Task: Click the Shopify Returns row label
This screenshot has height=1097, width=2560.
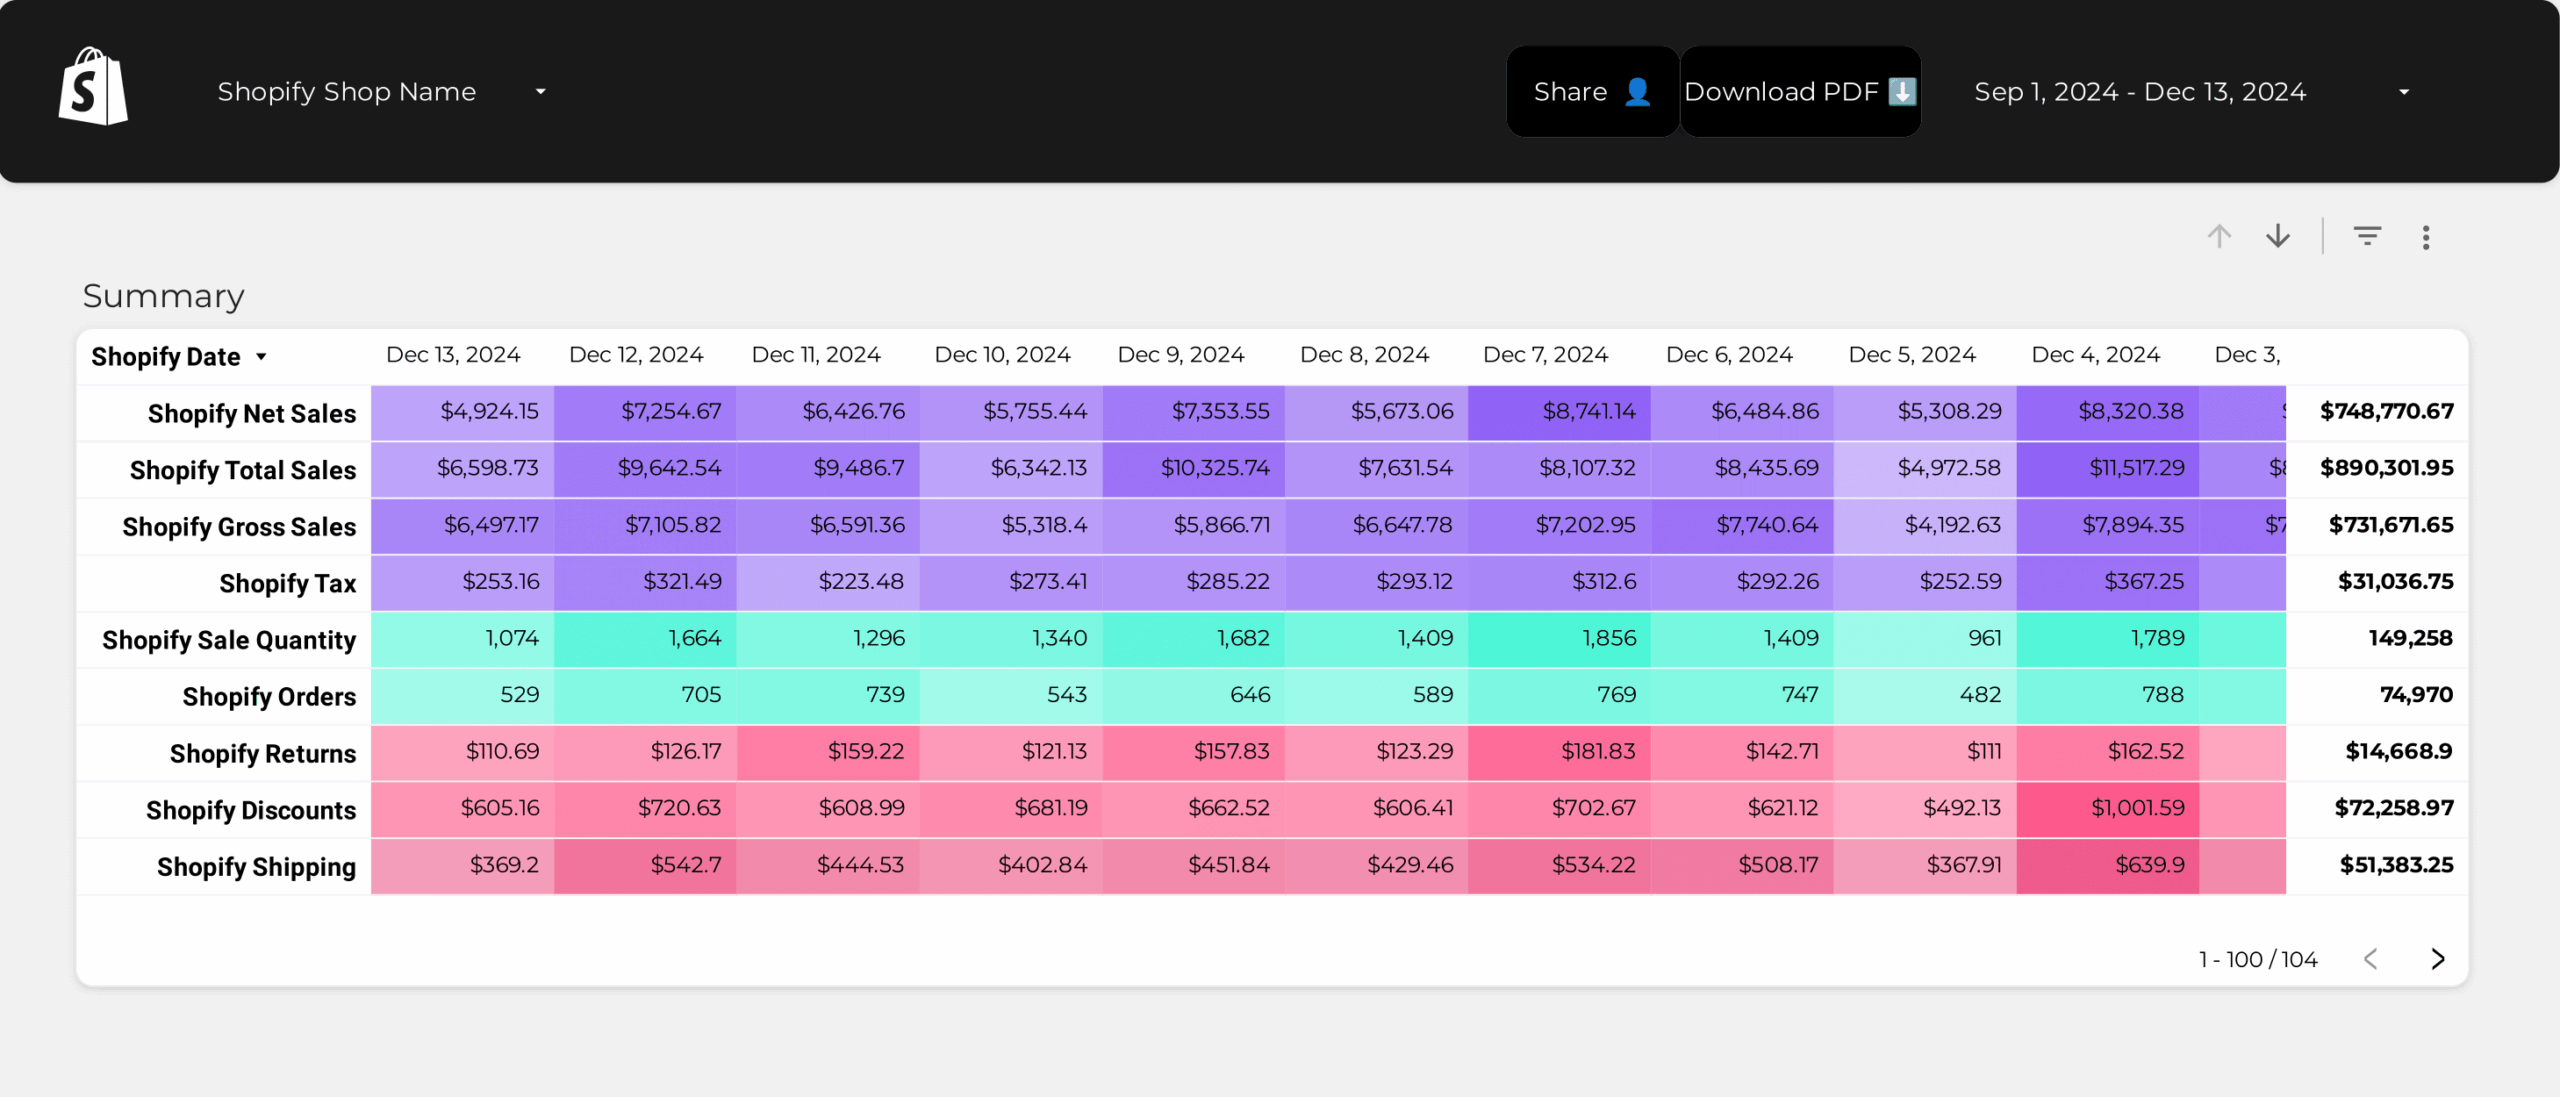Action: click(x=262, y=753)
